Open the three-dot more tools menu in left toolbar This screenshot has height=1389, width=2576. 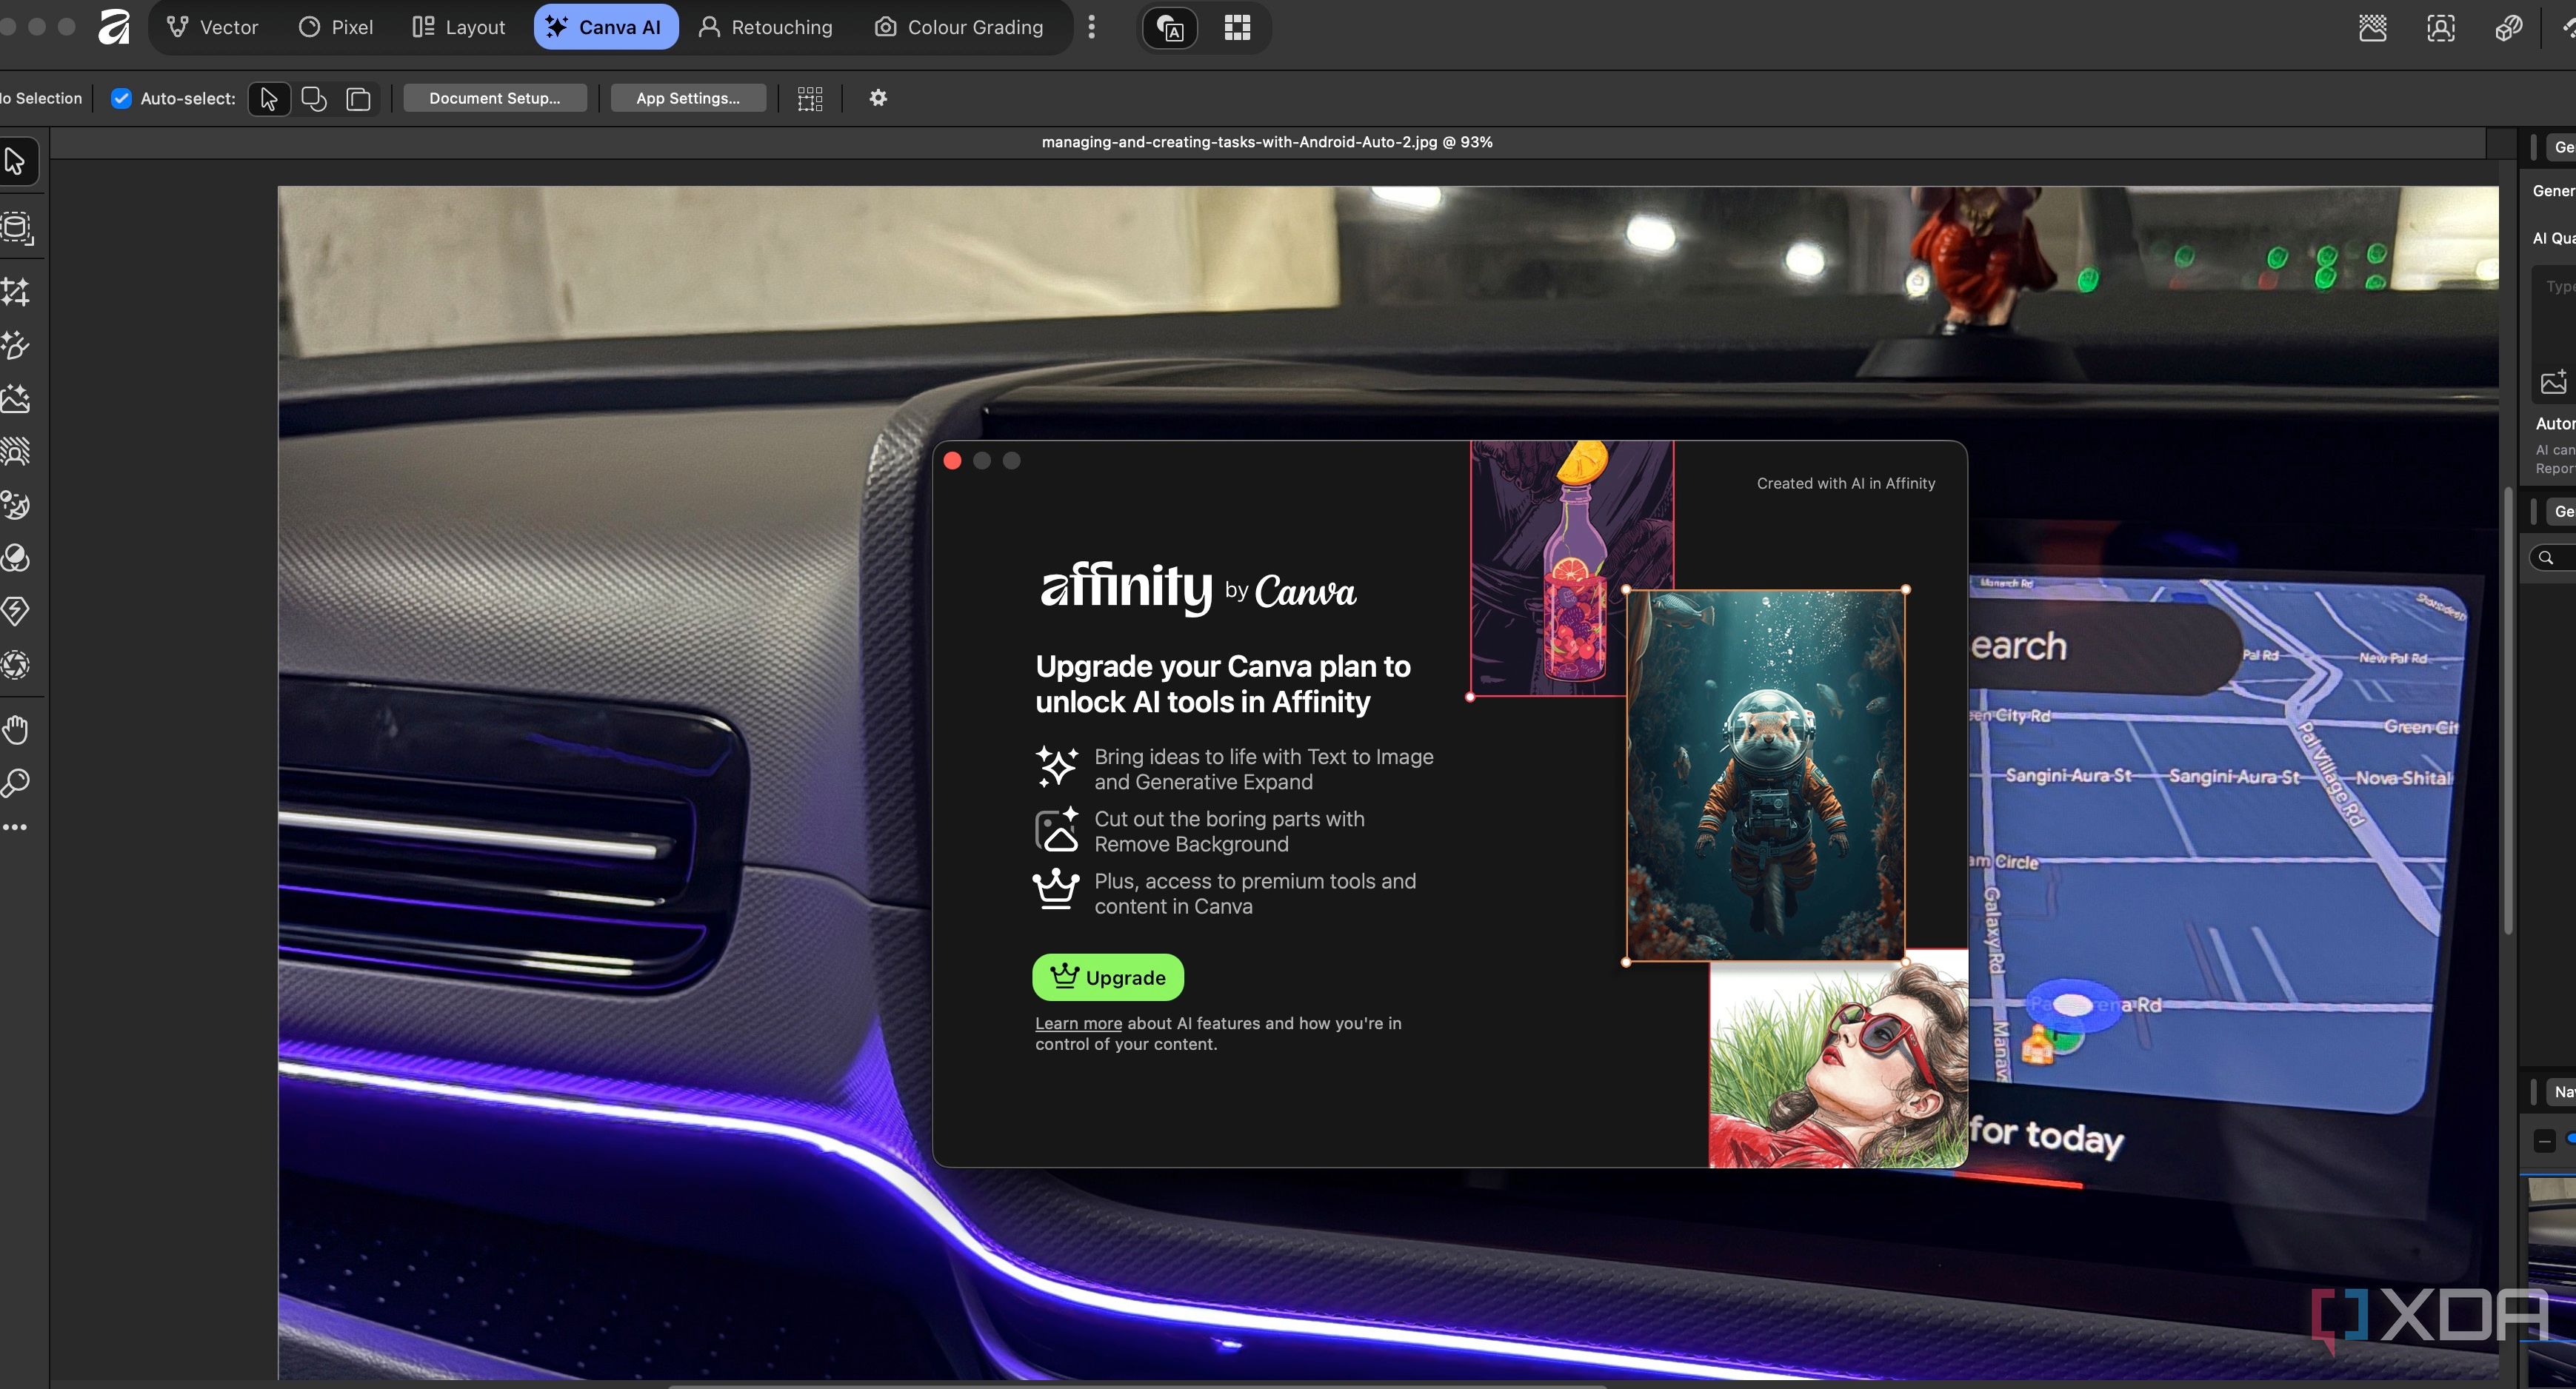[x=15, y=828]
